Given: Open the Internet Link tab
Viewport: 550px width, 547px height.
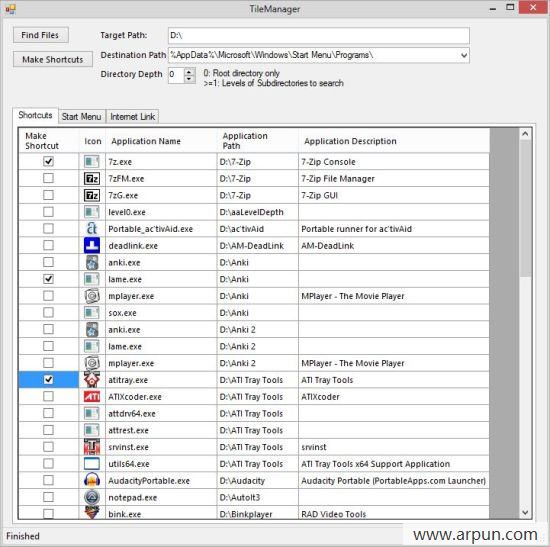Looking at the screenshot, I should click(133, 116).
